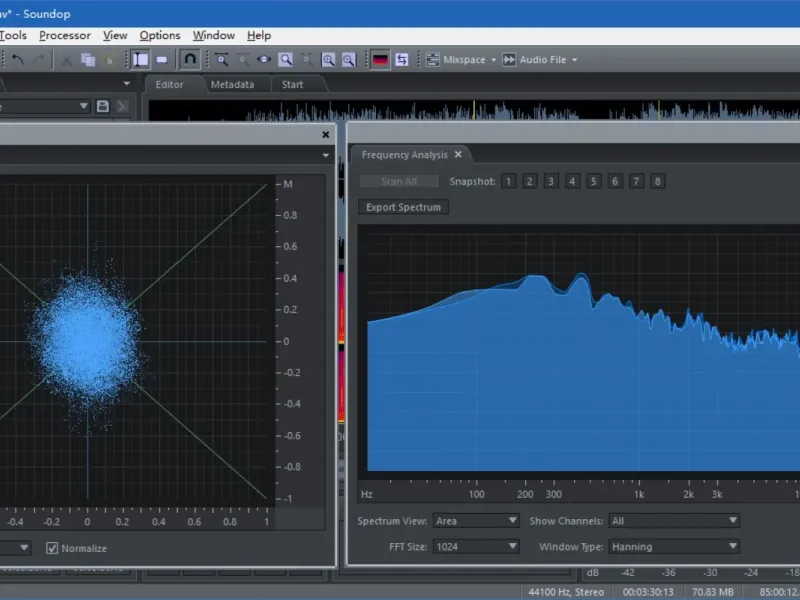Open the FFT Size dropdown
The width and height of the screenshot is (800, 600).
476,547
